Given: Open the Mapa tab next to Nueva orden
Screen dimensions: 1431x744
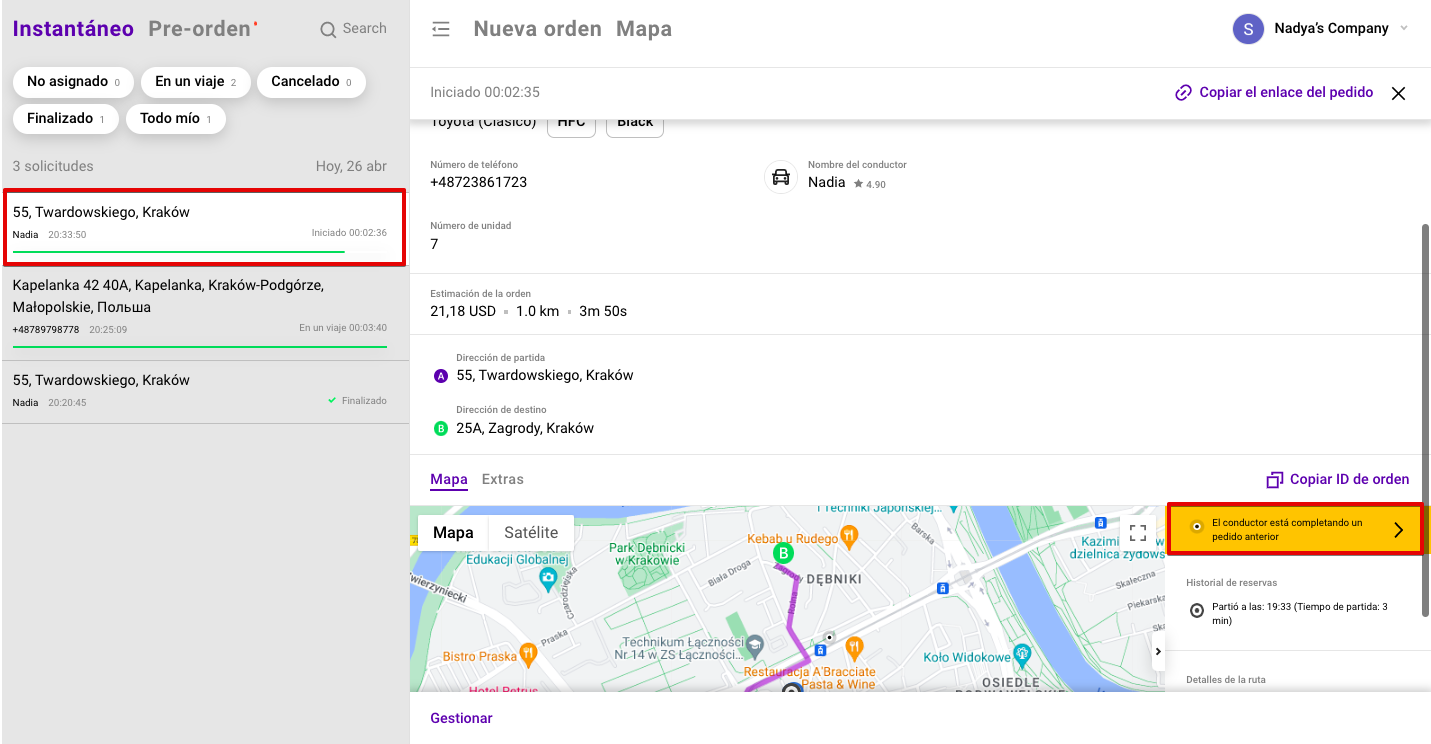Looking at the screenshot, I should pos(644,29).
